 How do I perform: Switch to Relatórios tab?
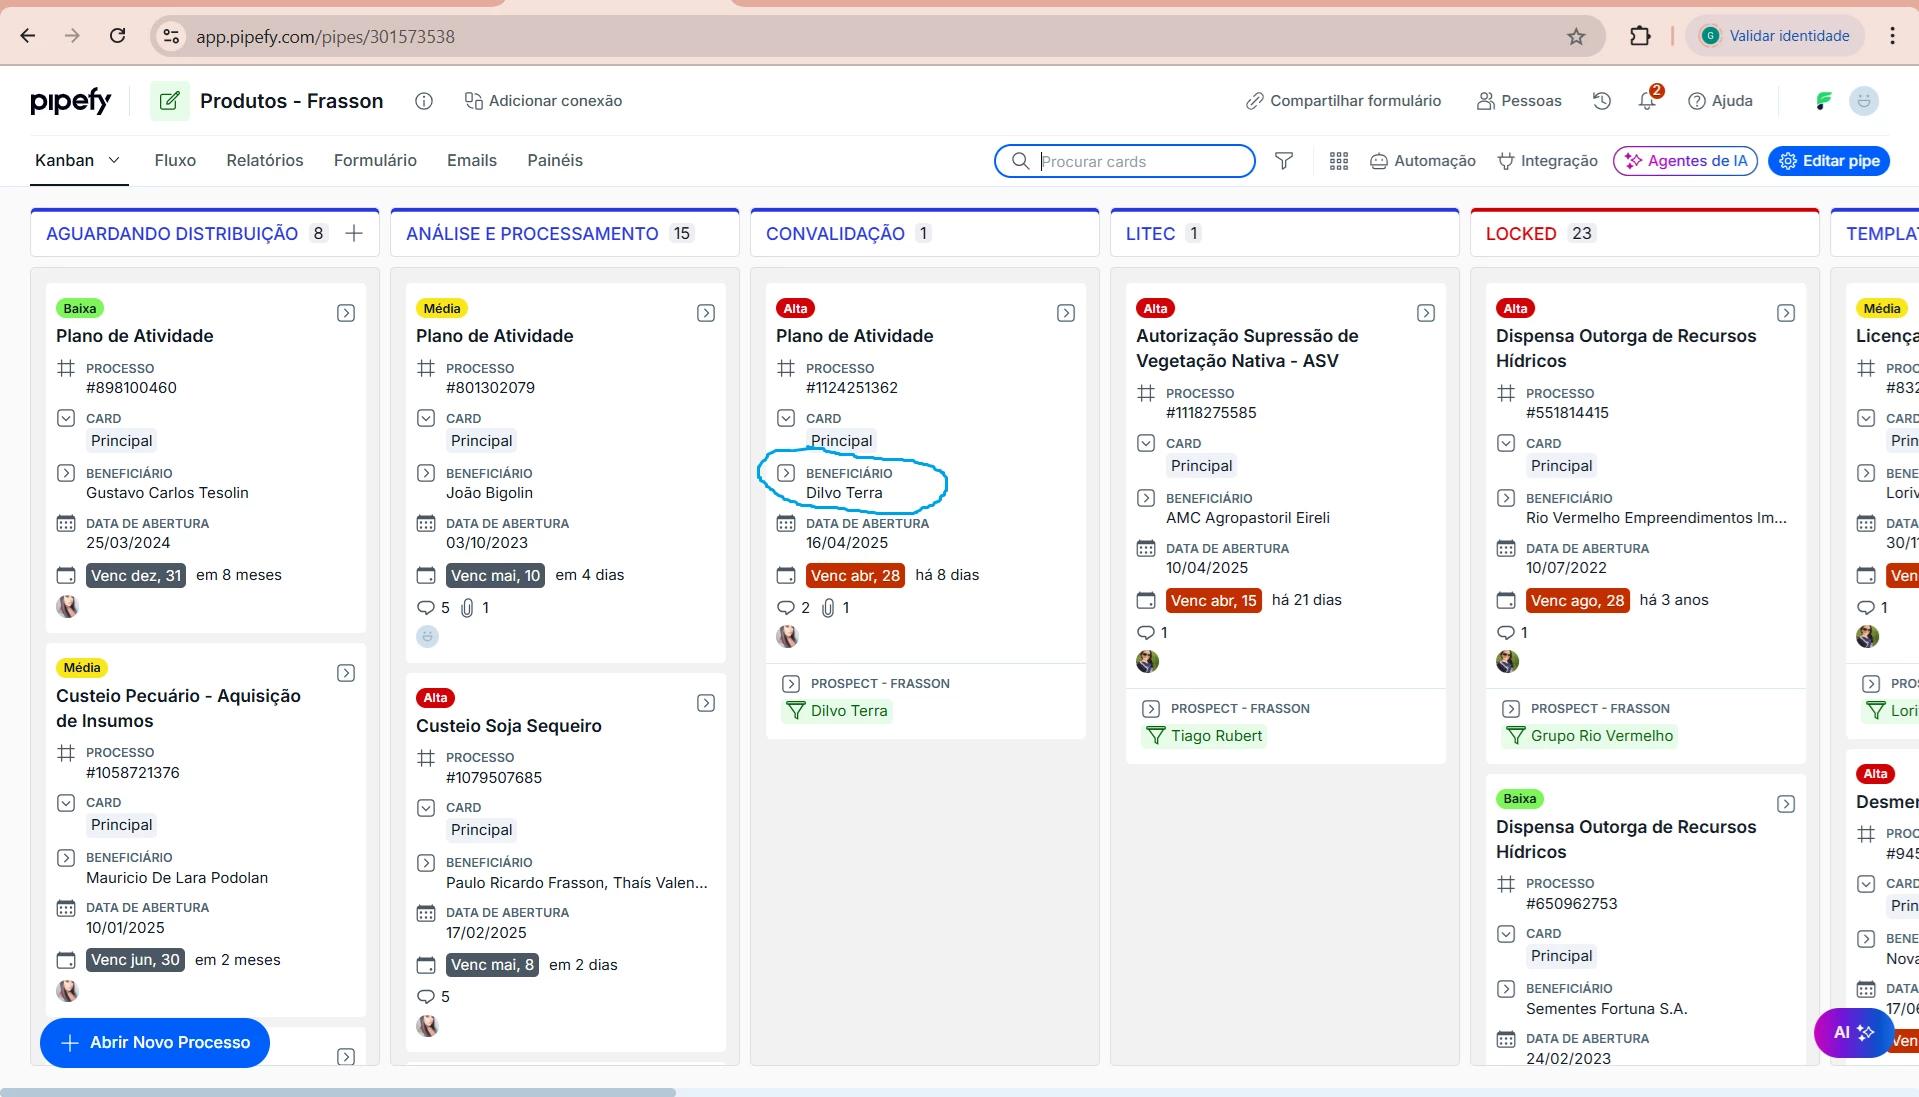click(265, 160)
